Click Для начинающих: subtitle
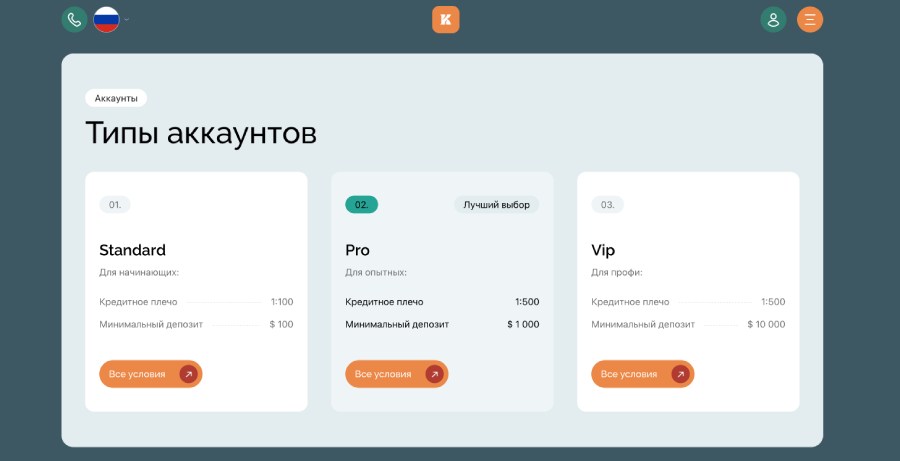The image size is (900, 461). click(139, 272)
